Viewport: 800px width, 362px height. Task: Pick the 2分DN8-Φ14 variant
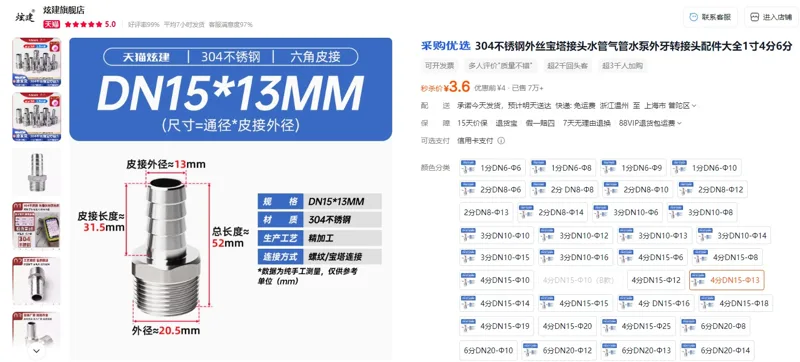point(553,212)
